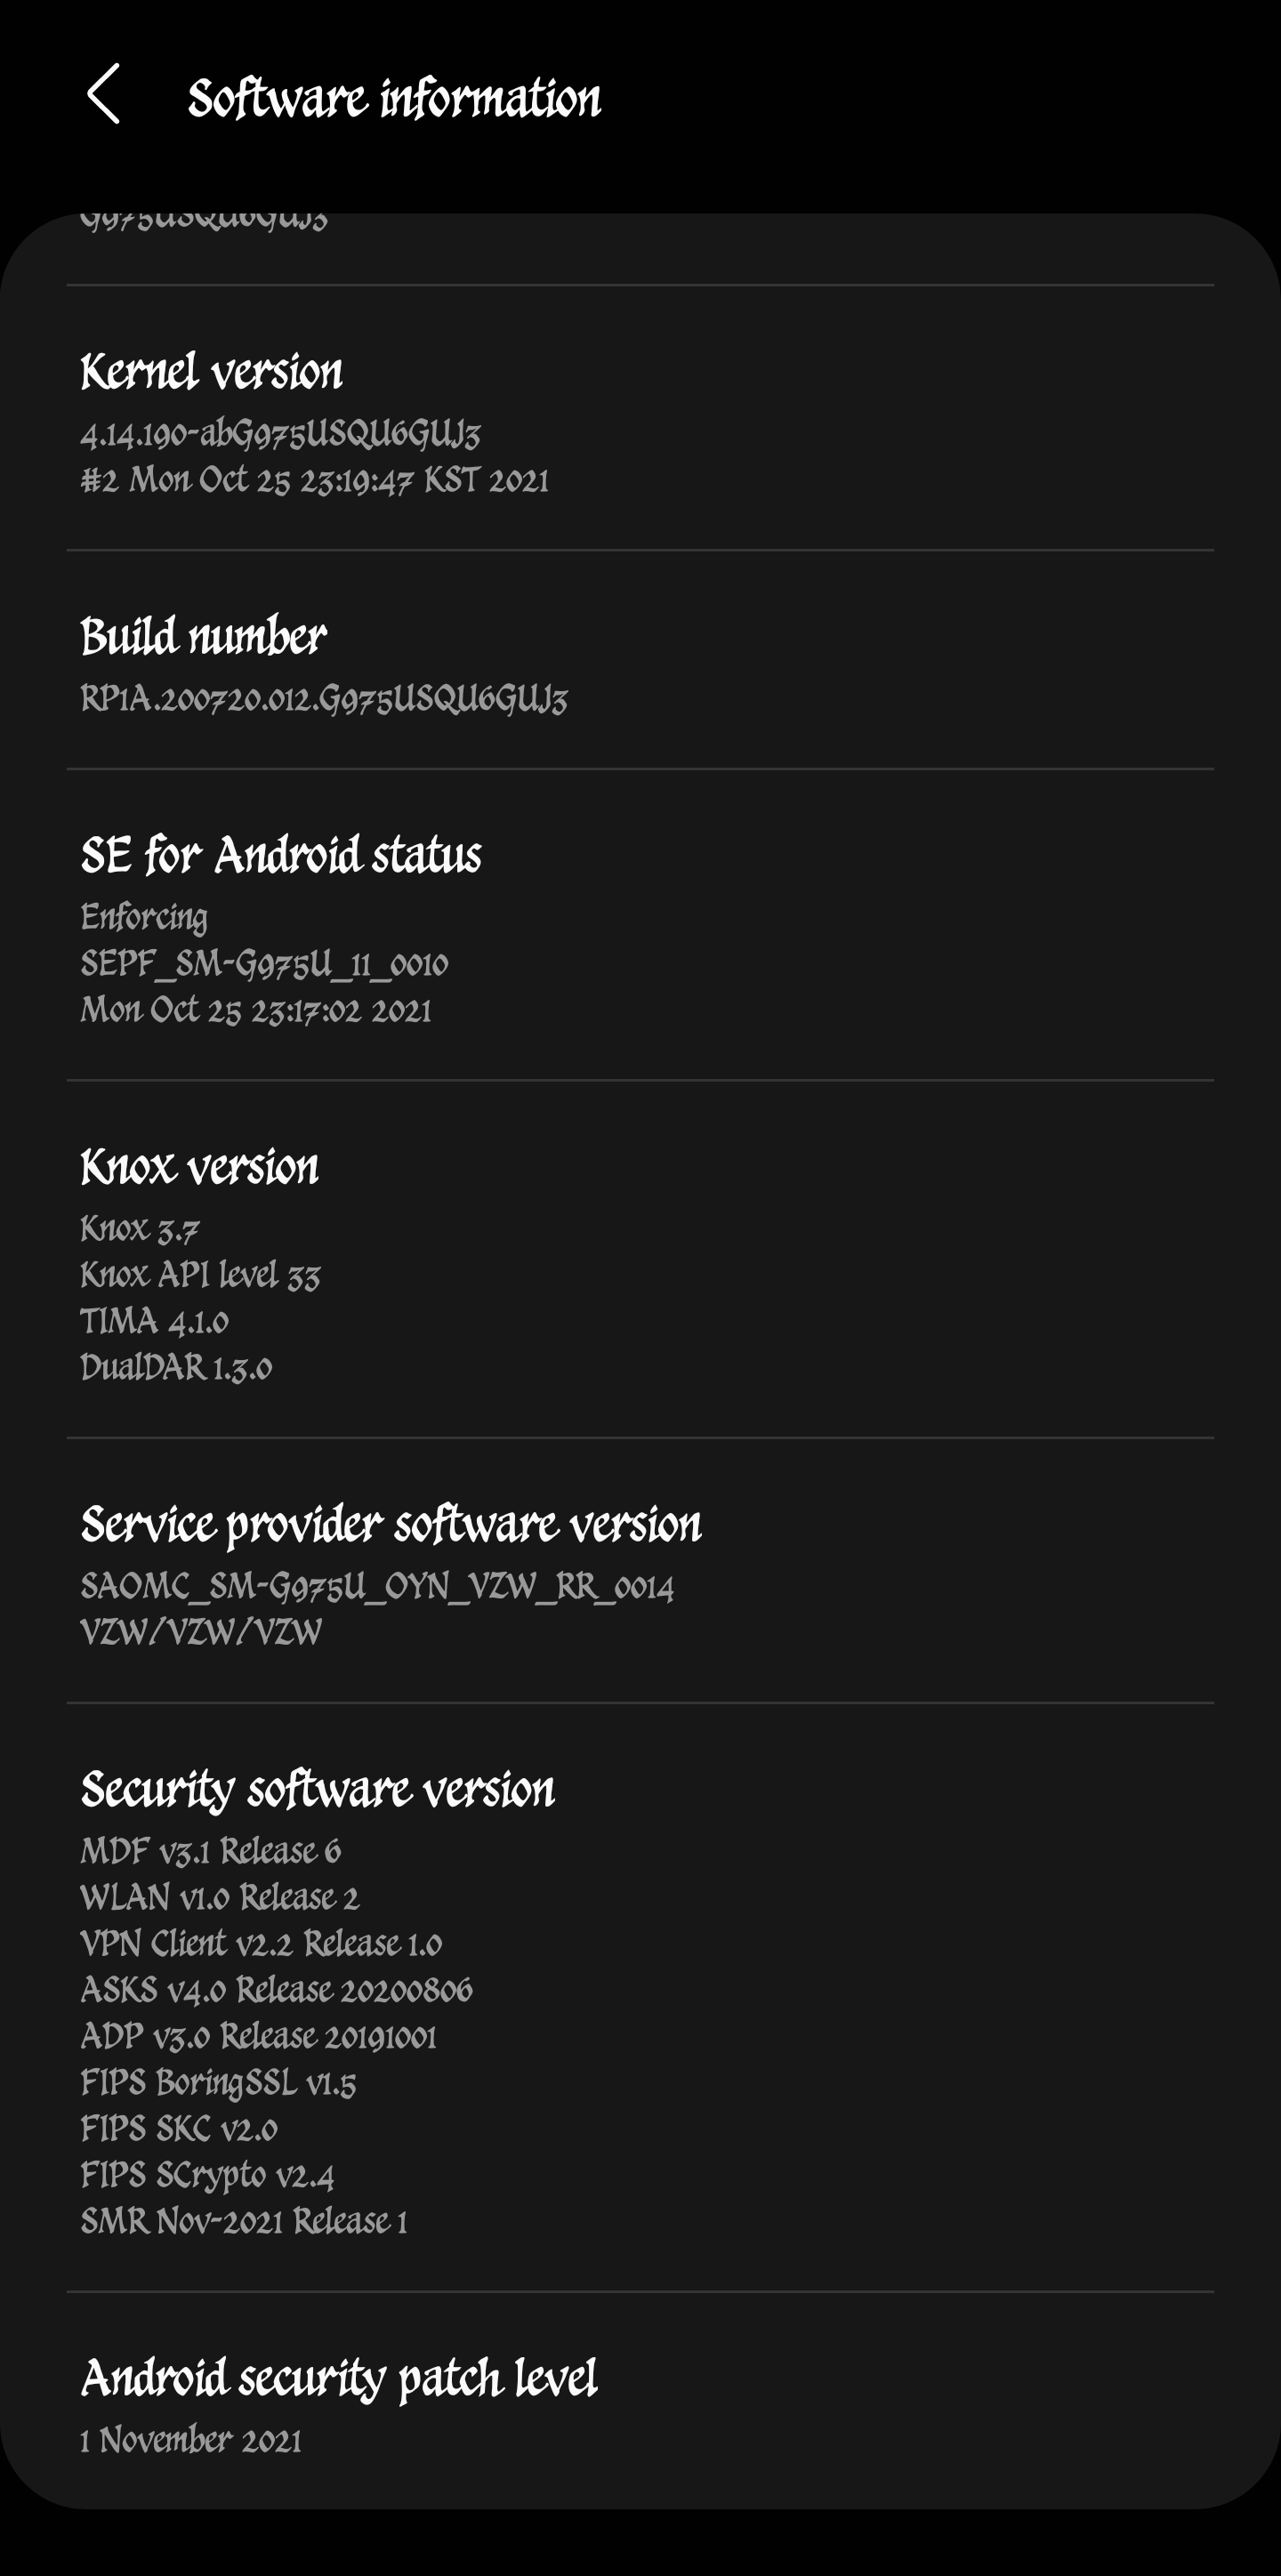Open the Kernel version entry
1281x2576 pixels.
coord(640,418)
